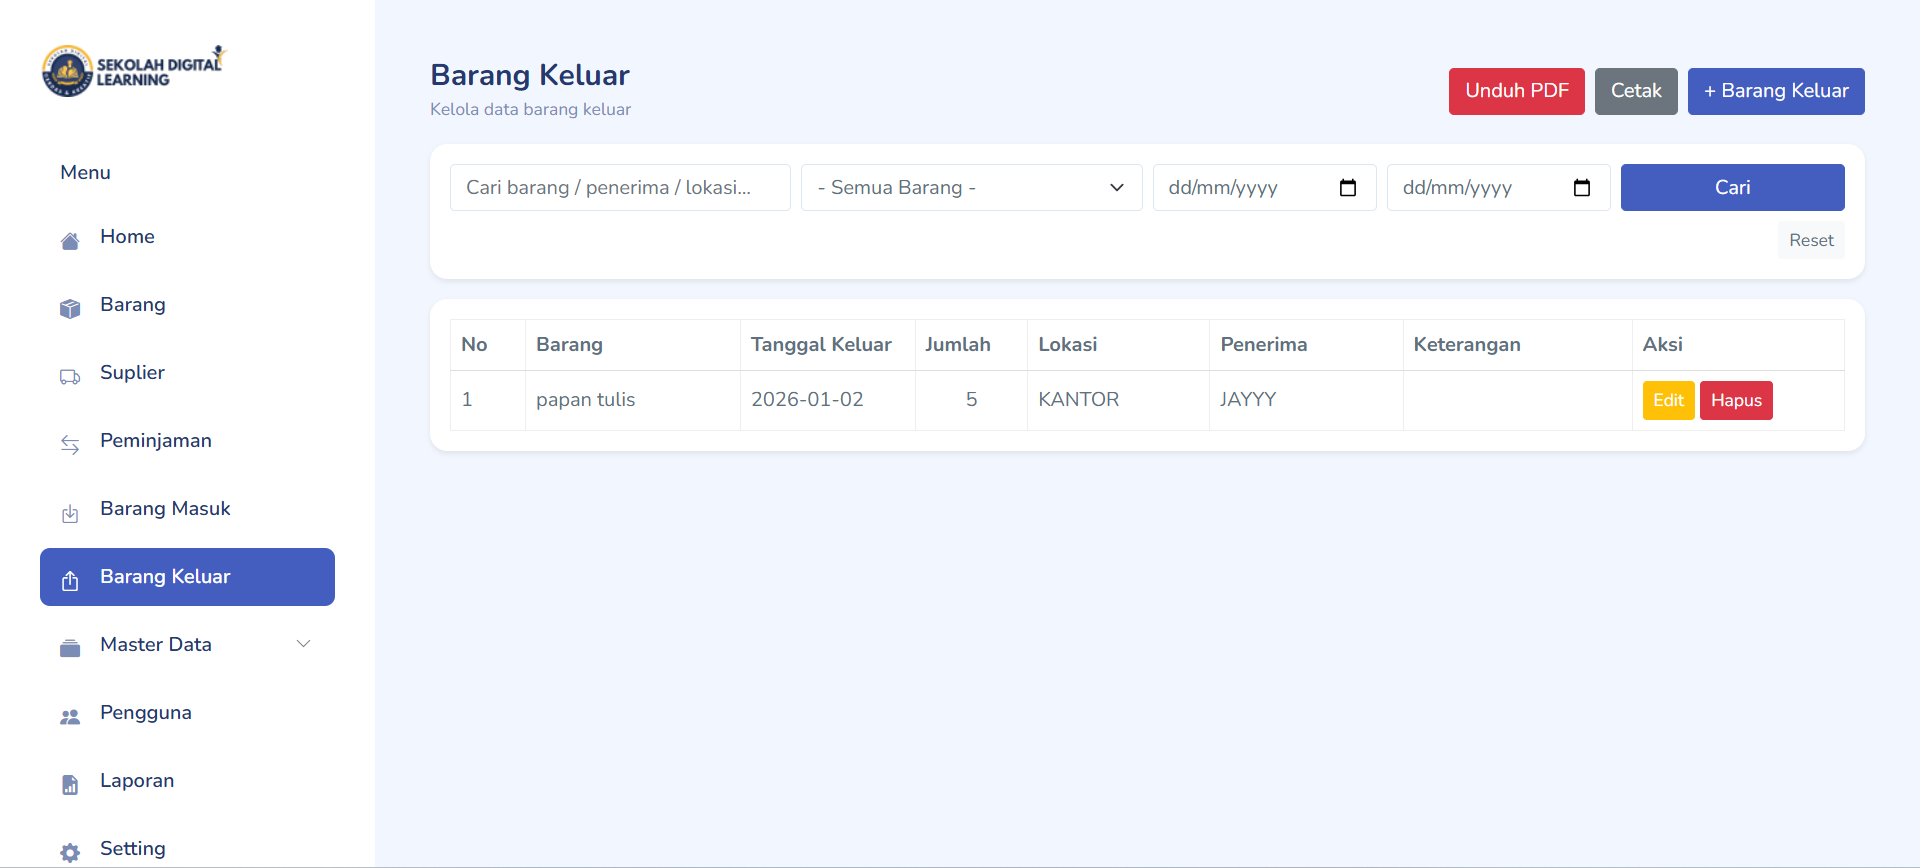
Task: Click the Laporan document icon
Action: [70, 785]
